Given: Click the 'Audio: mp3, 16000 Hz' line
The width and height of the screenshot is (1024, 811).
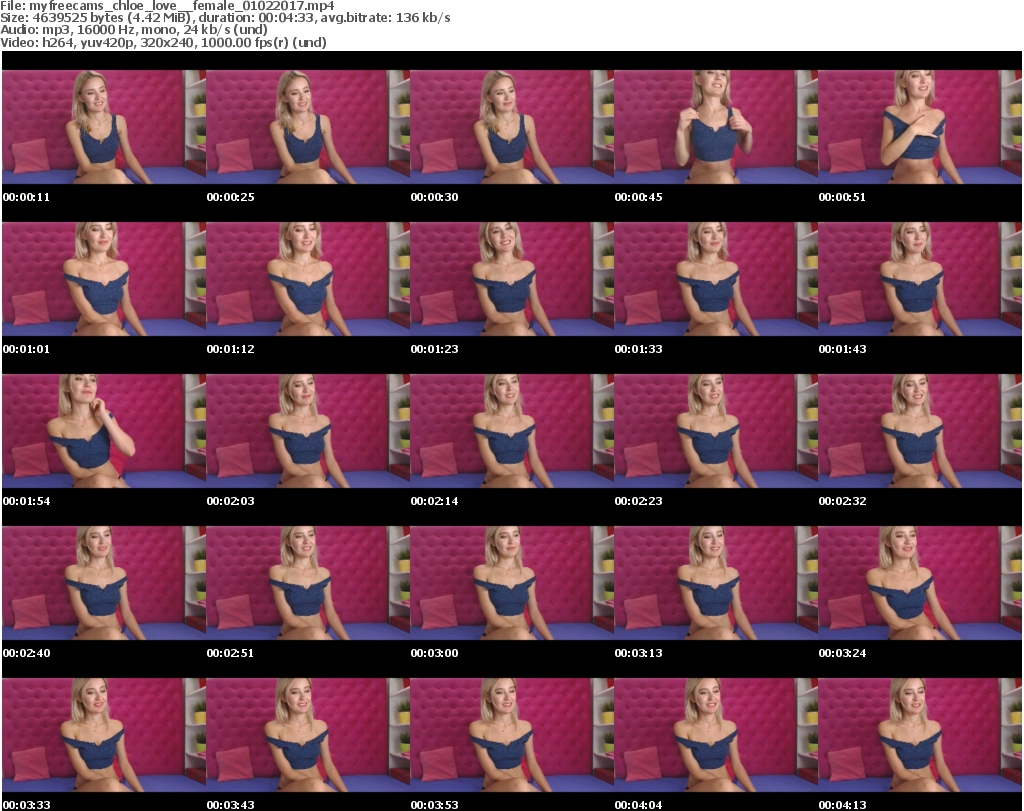Looking at the screenshot, I should click(x=134, y=30).
